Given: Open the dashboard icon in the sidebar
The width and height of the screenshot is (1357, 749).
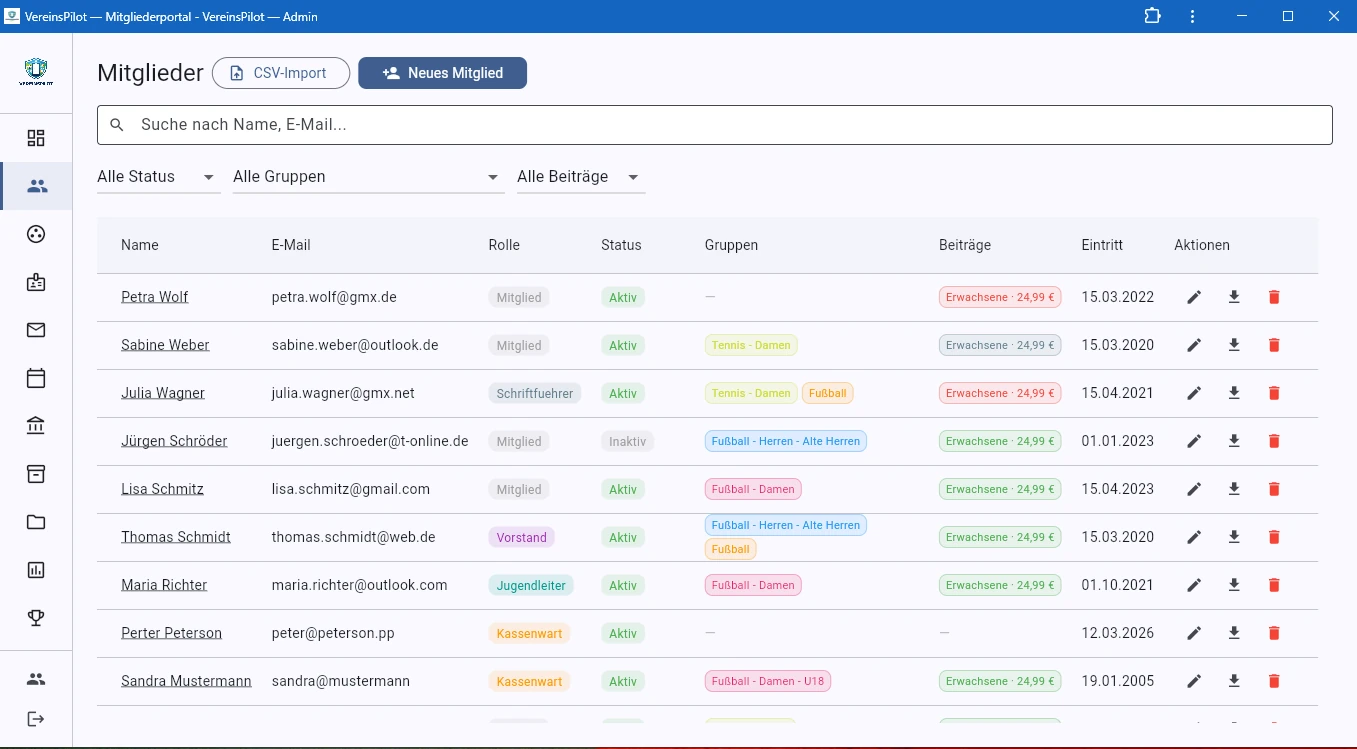Looking at the screenshot, I should pos(36,138).
